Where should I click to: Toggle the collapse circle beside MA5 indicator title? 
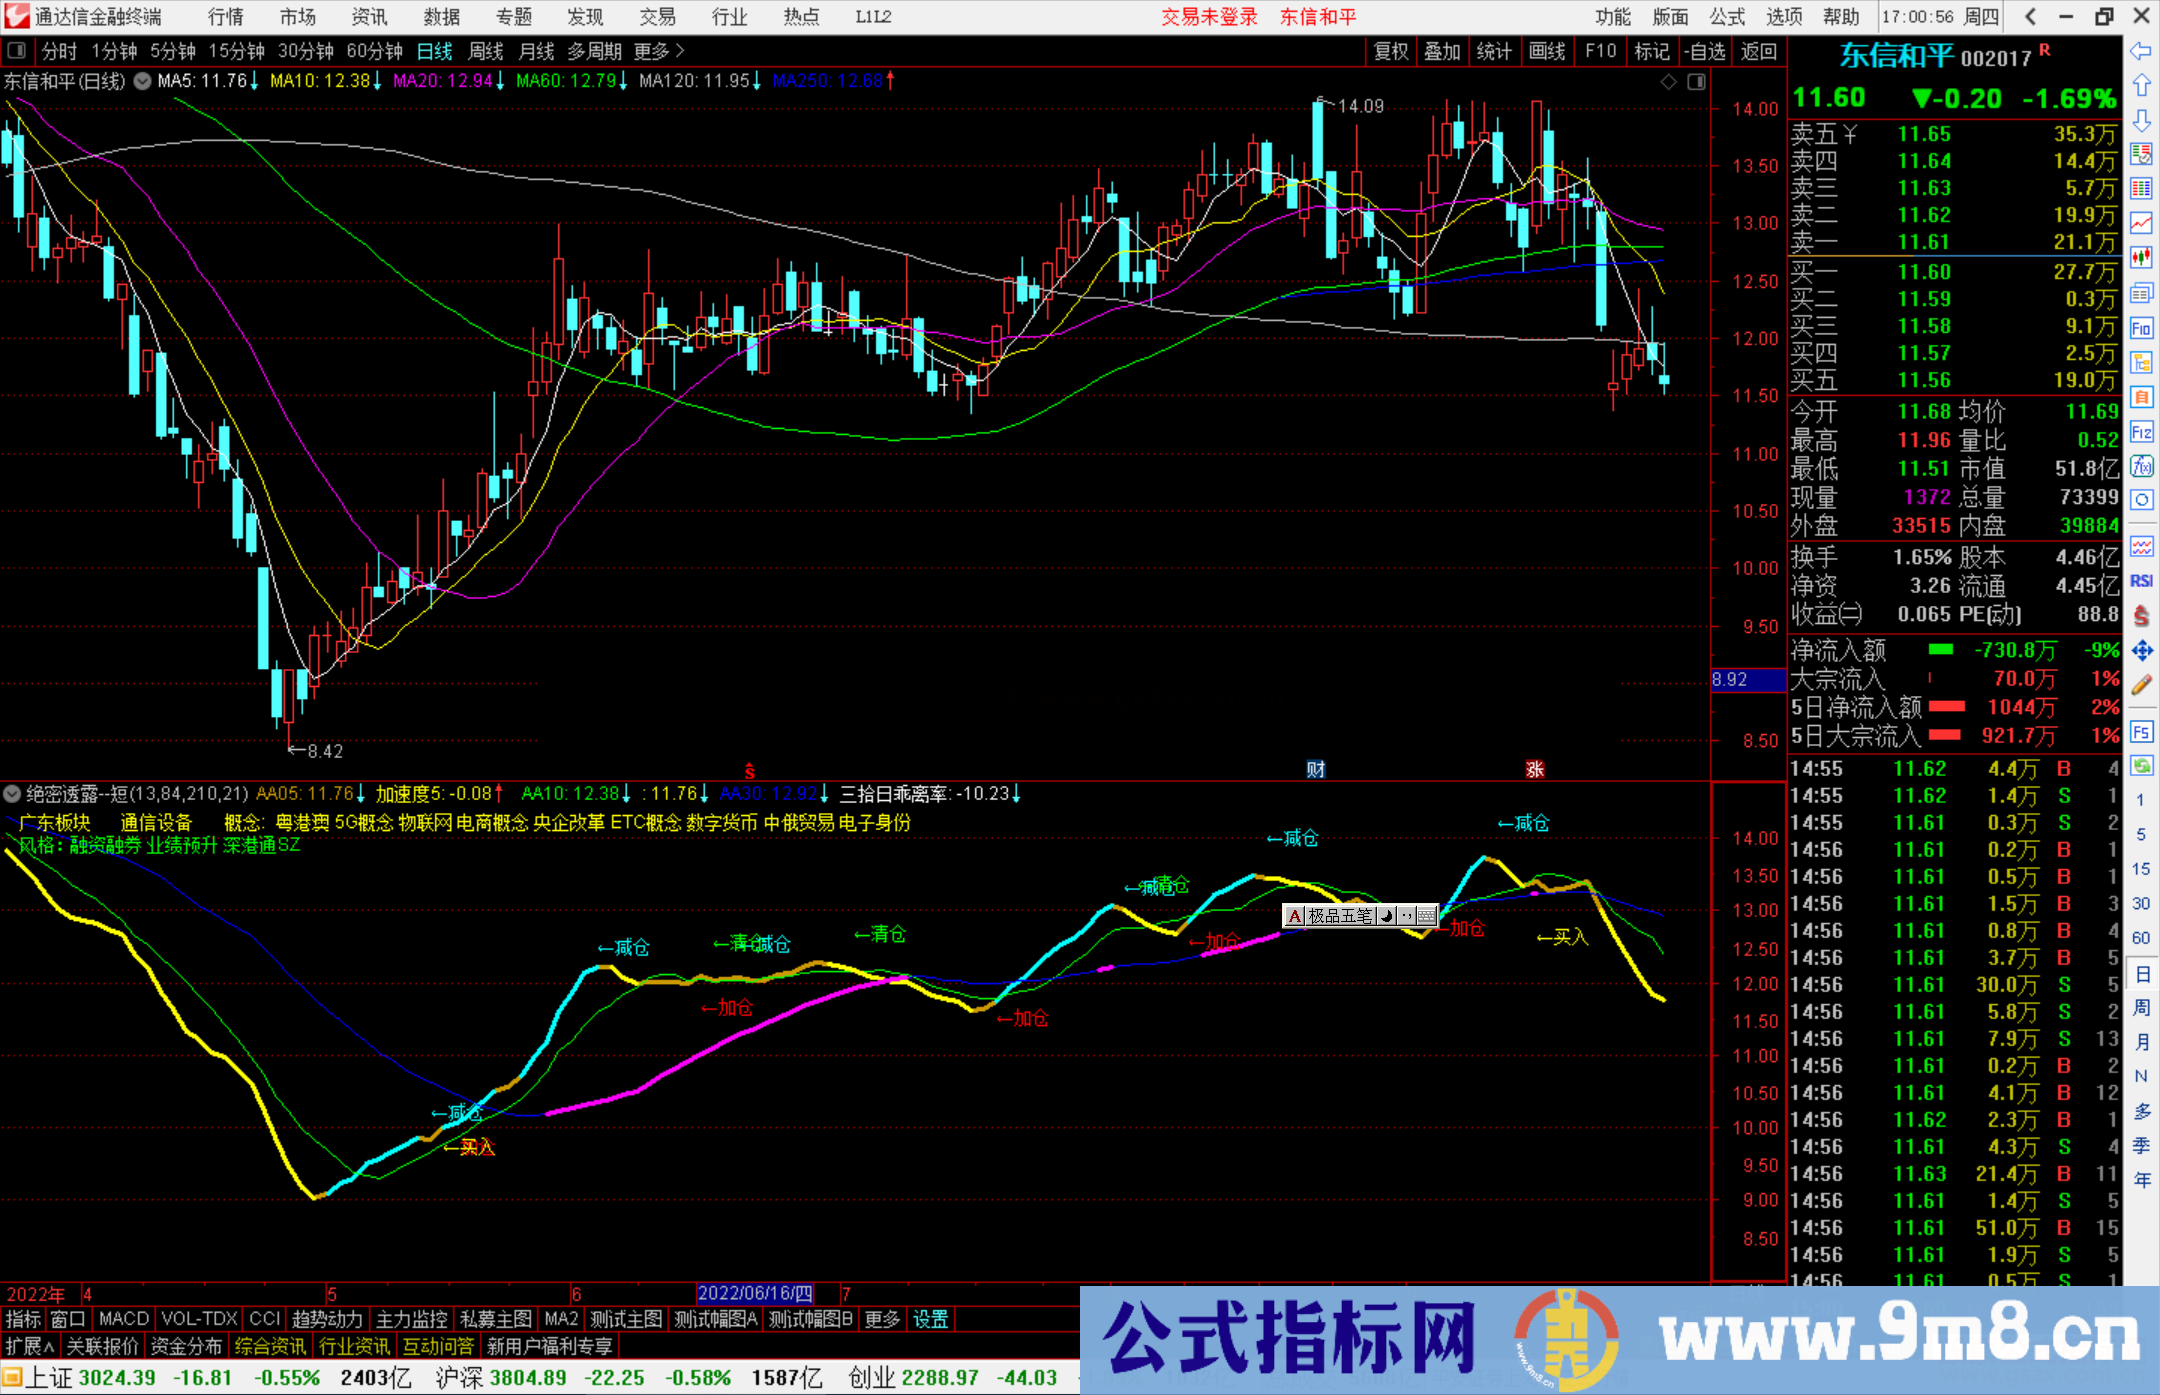point(142,81)
